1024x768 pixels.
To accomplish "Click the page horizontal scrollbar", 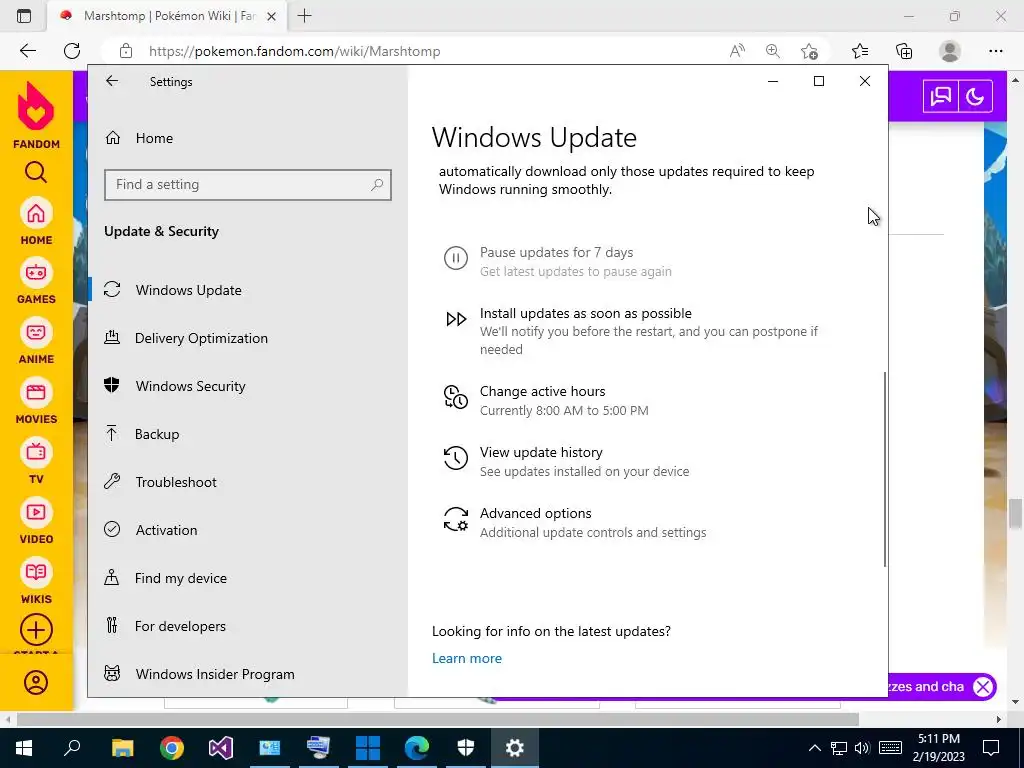I will [x=438, y=719].
